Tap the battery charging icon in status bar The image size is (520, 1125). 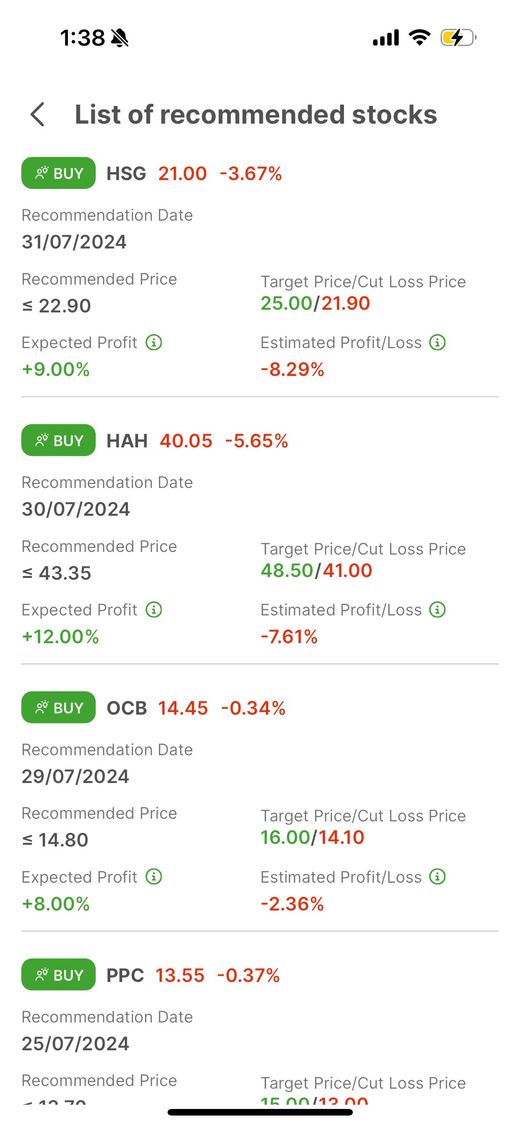[x=459, y=37]
